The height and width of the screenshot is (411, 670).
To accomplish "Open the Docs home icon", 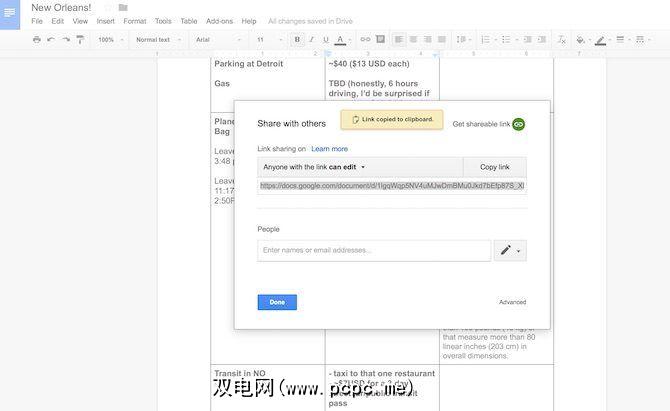I will click(x=11, y=13).
